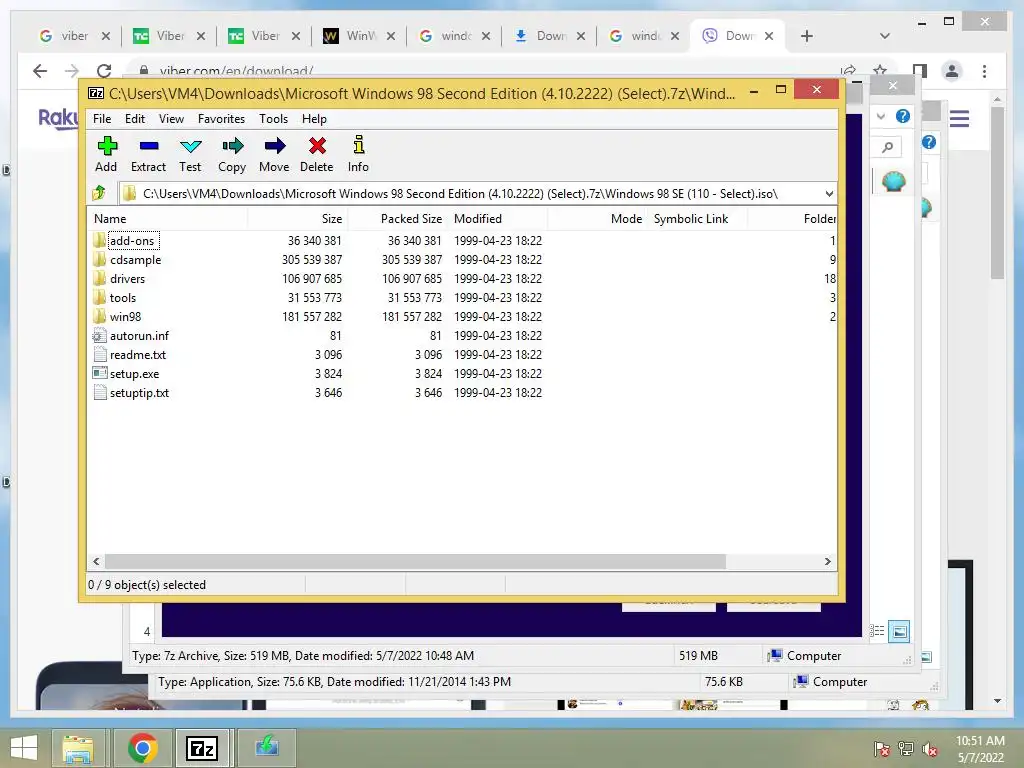The height and width of the screenshot is (768, 1024).
Task: Select the setuptip.txt file
Action: pos(139,392)
